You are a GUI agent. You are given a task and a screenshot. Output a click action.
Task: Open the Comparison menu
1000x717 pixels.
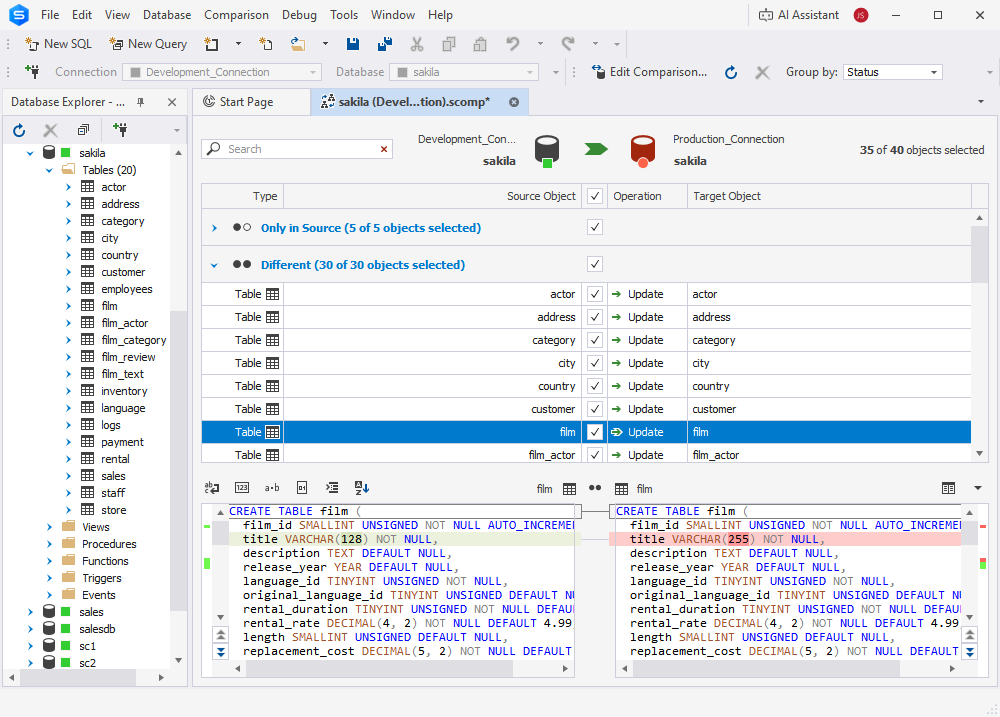click(236, 15)
